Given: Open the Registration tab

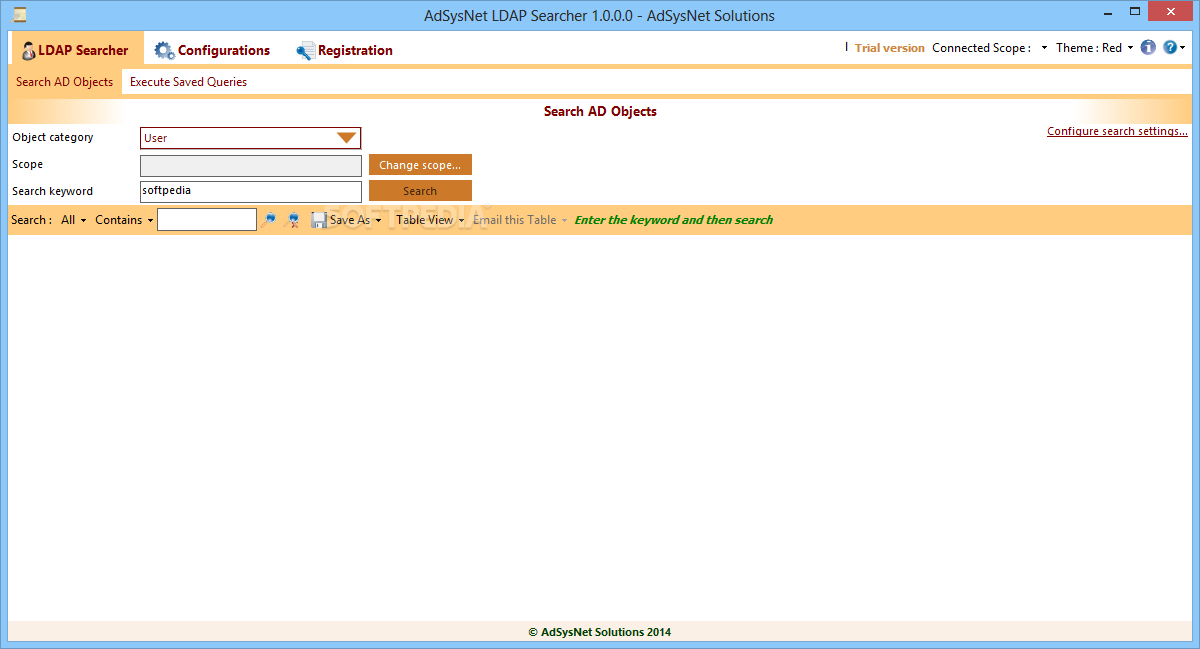Looking at the screenshot, I should point(344,50).
